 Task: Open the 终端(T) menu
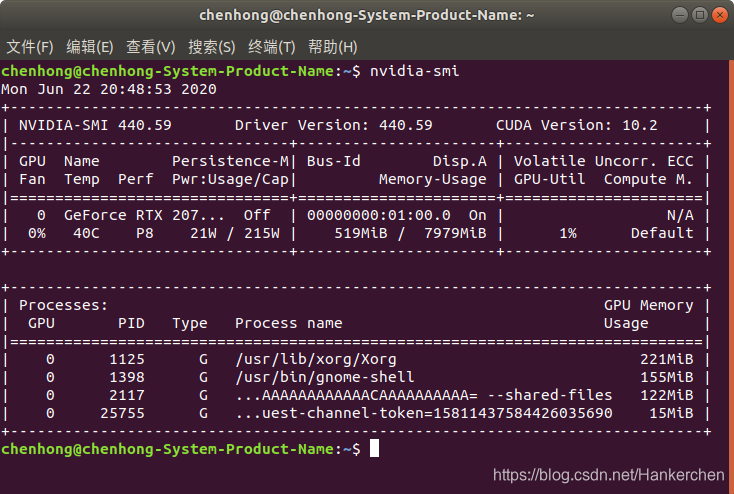272,47
